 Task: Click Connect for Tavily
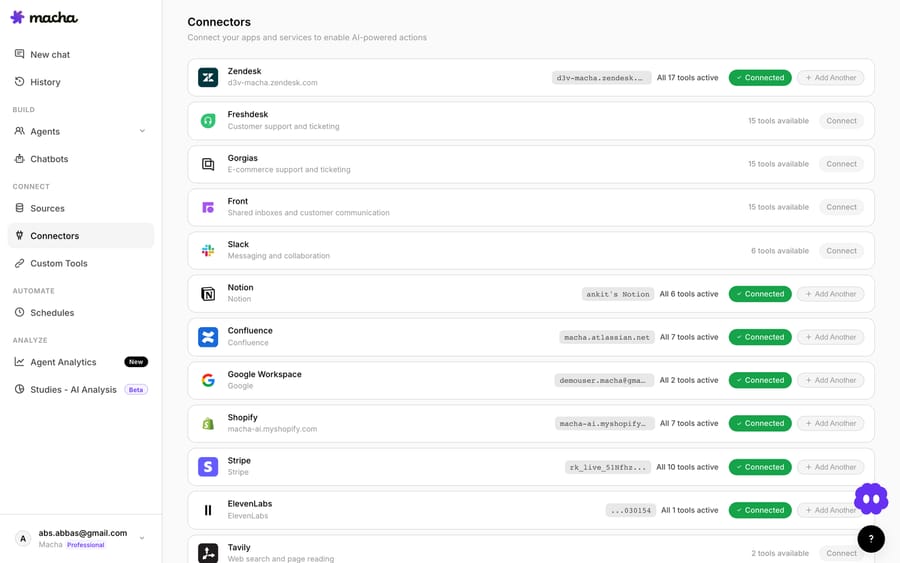point(841,553)
